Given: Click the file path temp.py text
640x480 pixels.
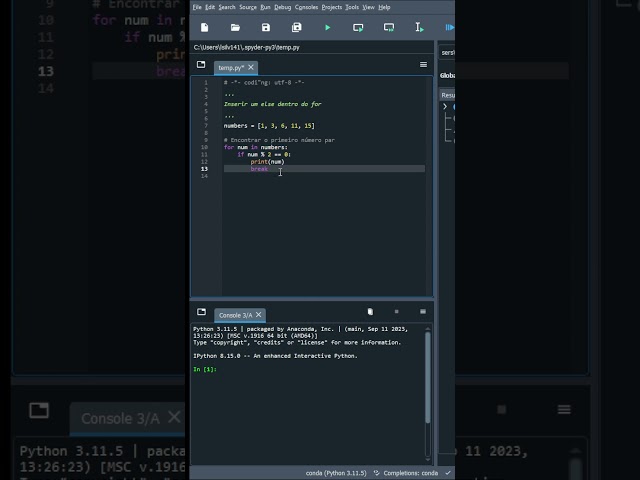Looking at the screenshot, I should [x=247, y=47].
